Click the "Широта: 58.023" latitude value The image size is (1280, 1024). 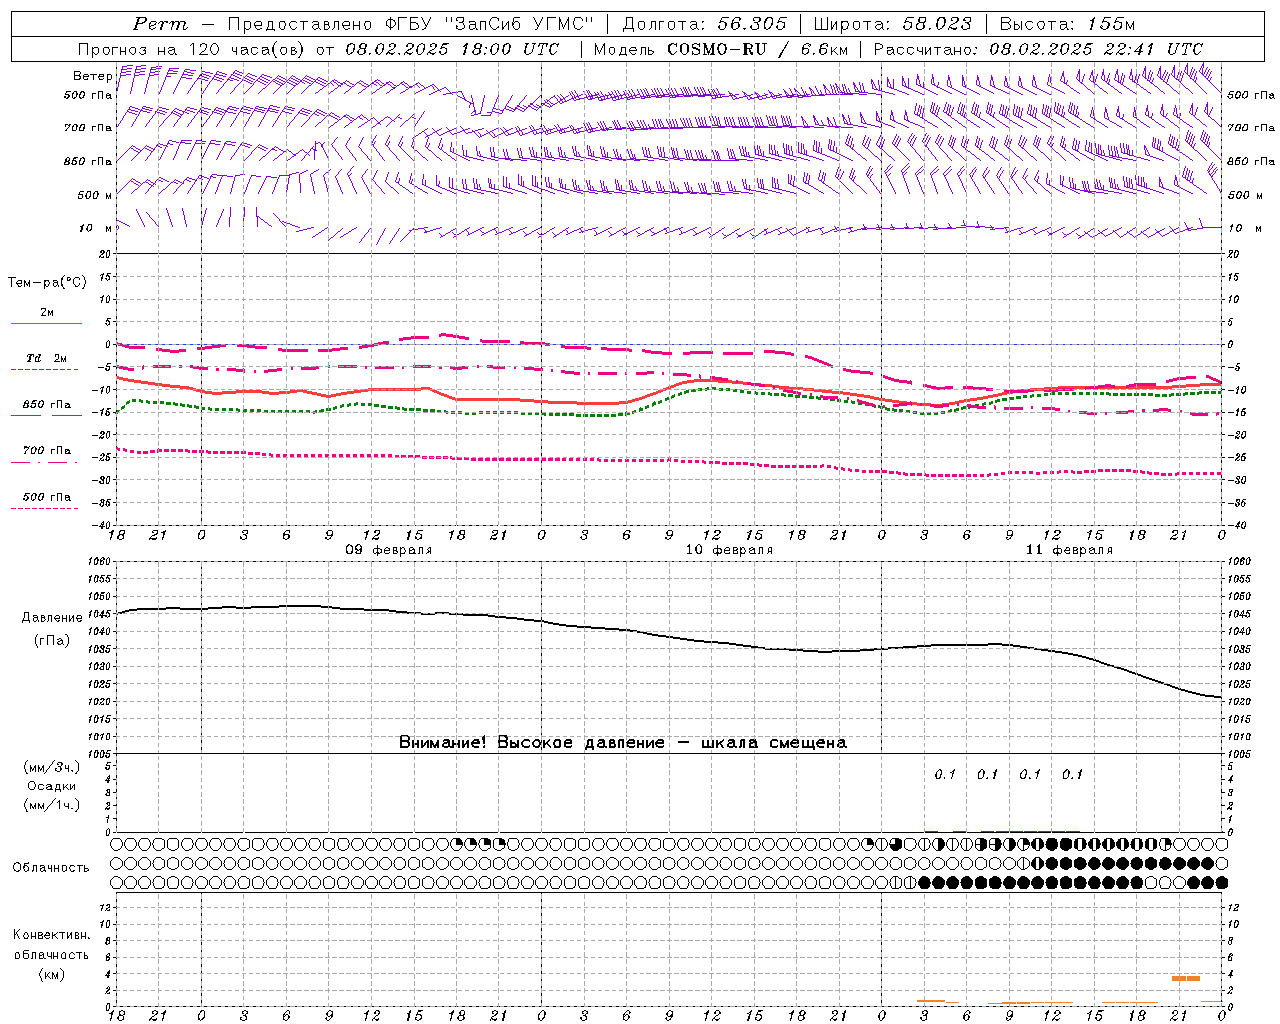tap(893, 24)
